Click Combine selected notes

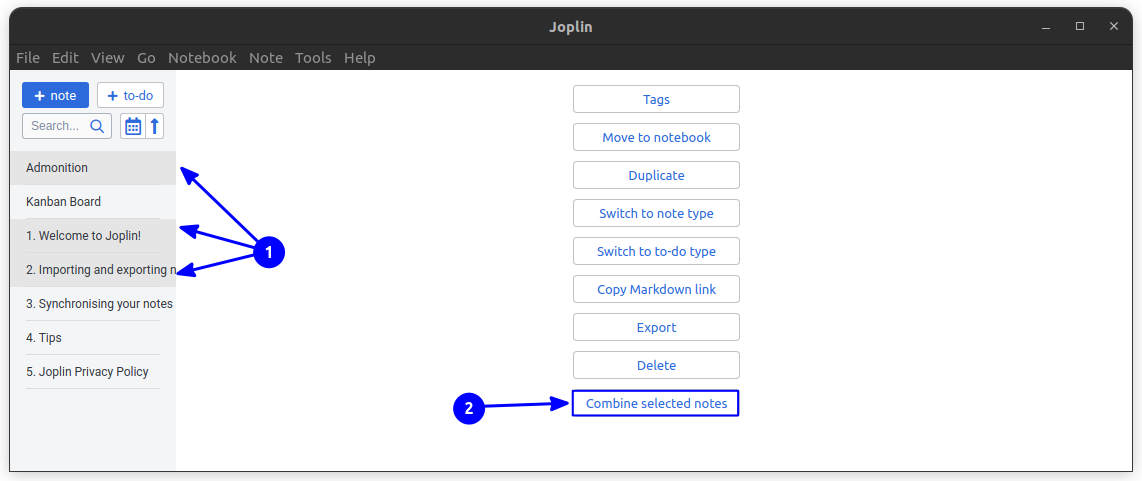(655, 403)
